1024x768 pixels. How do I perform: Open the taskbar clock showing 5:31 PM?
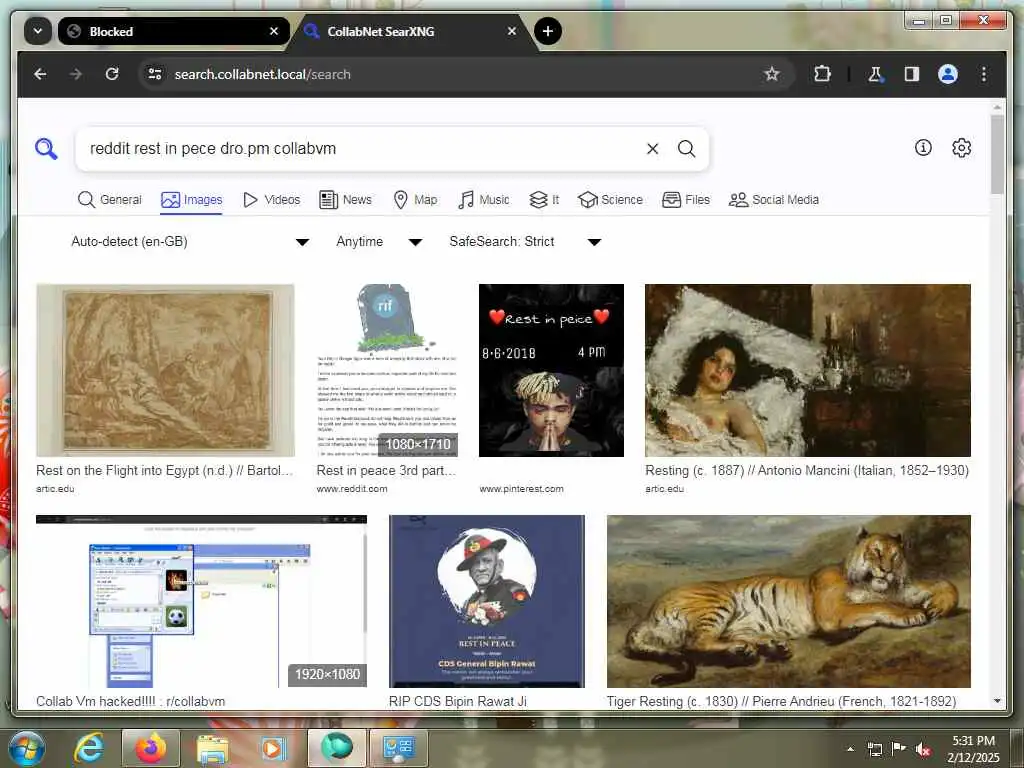(x=973, y=749)
